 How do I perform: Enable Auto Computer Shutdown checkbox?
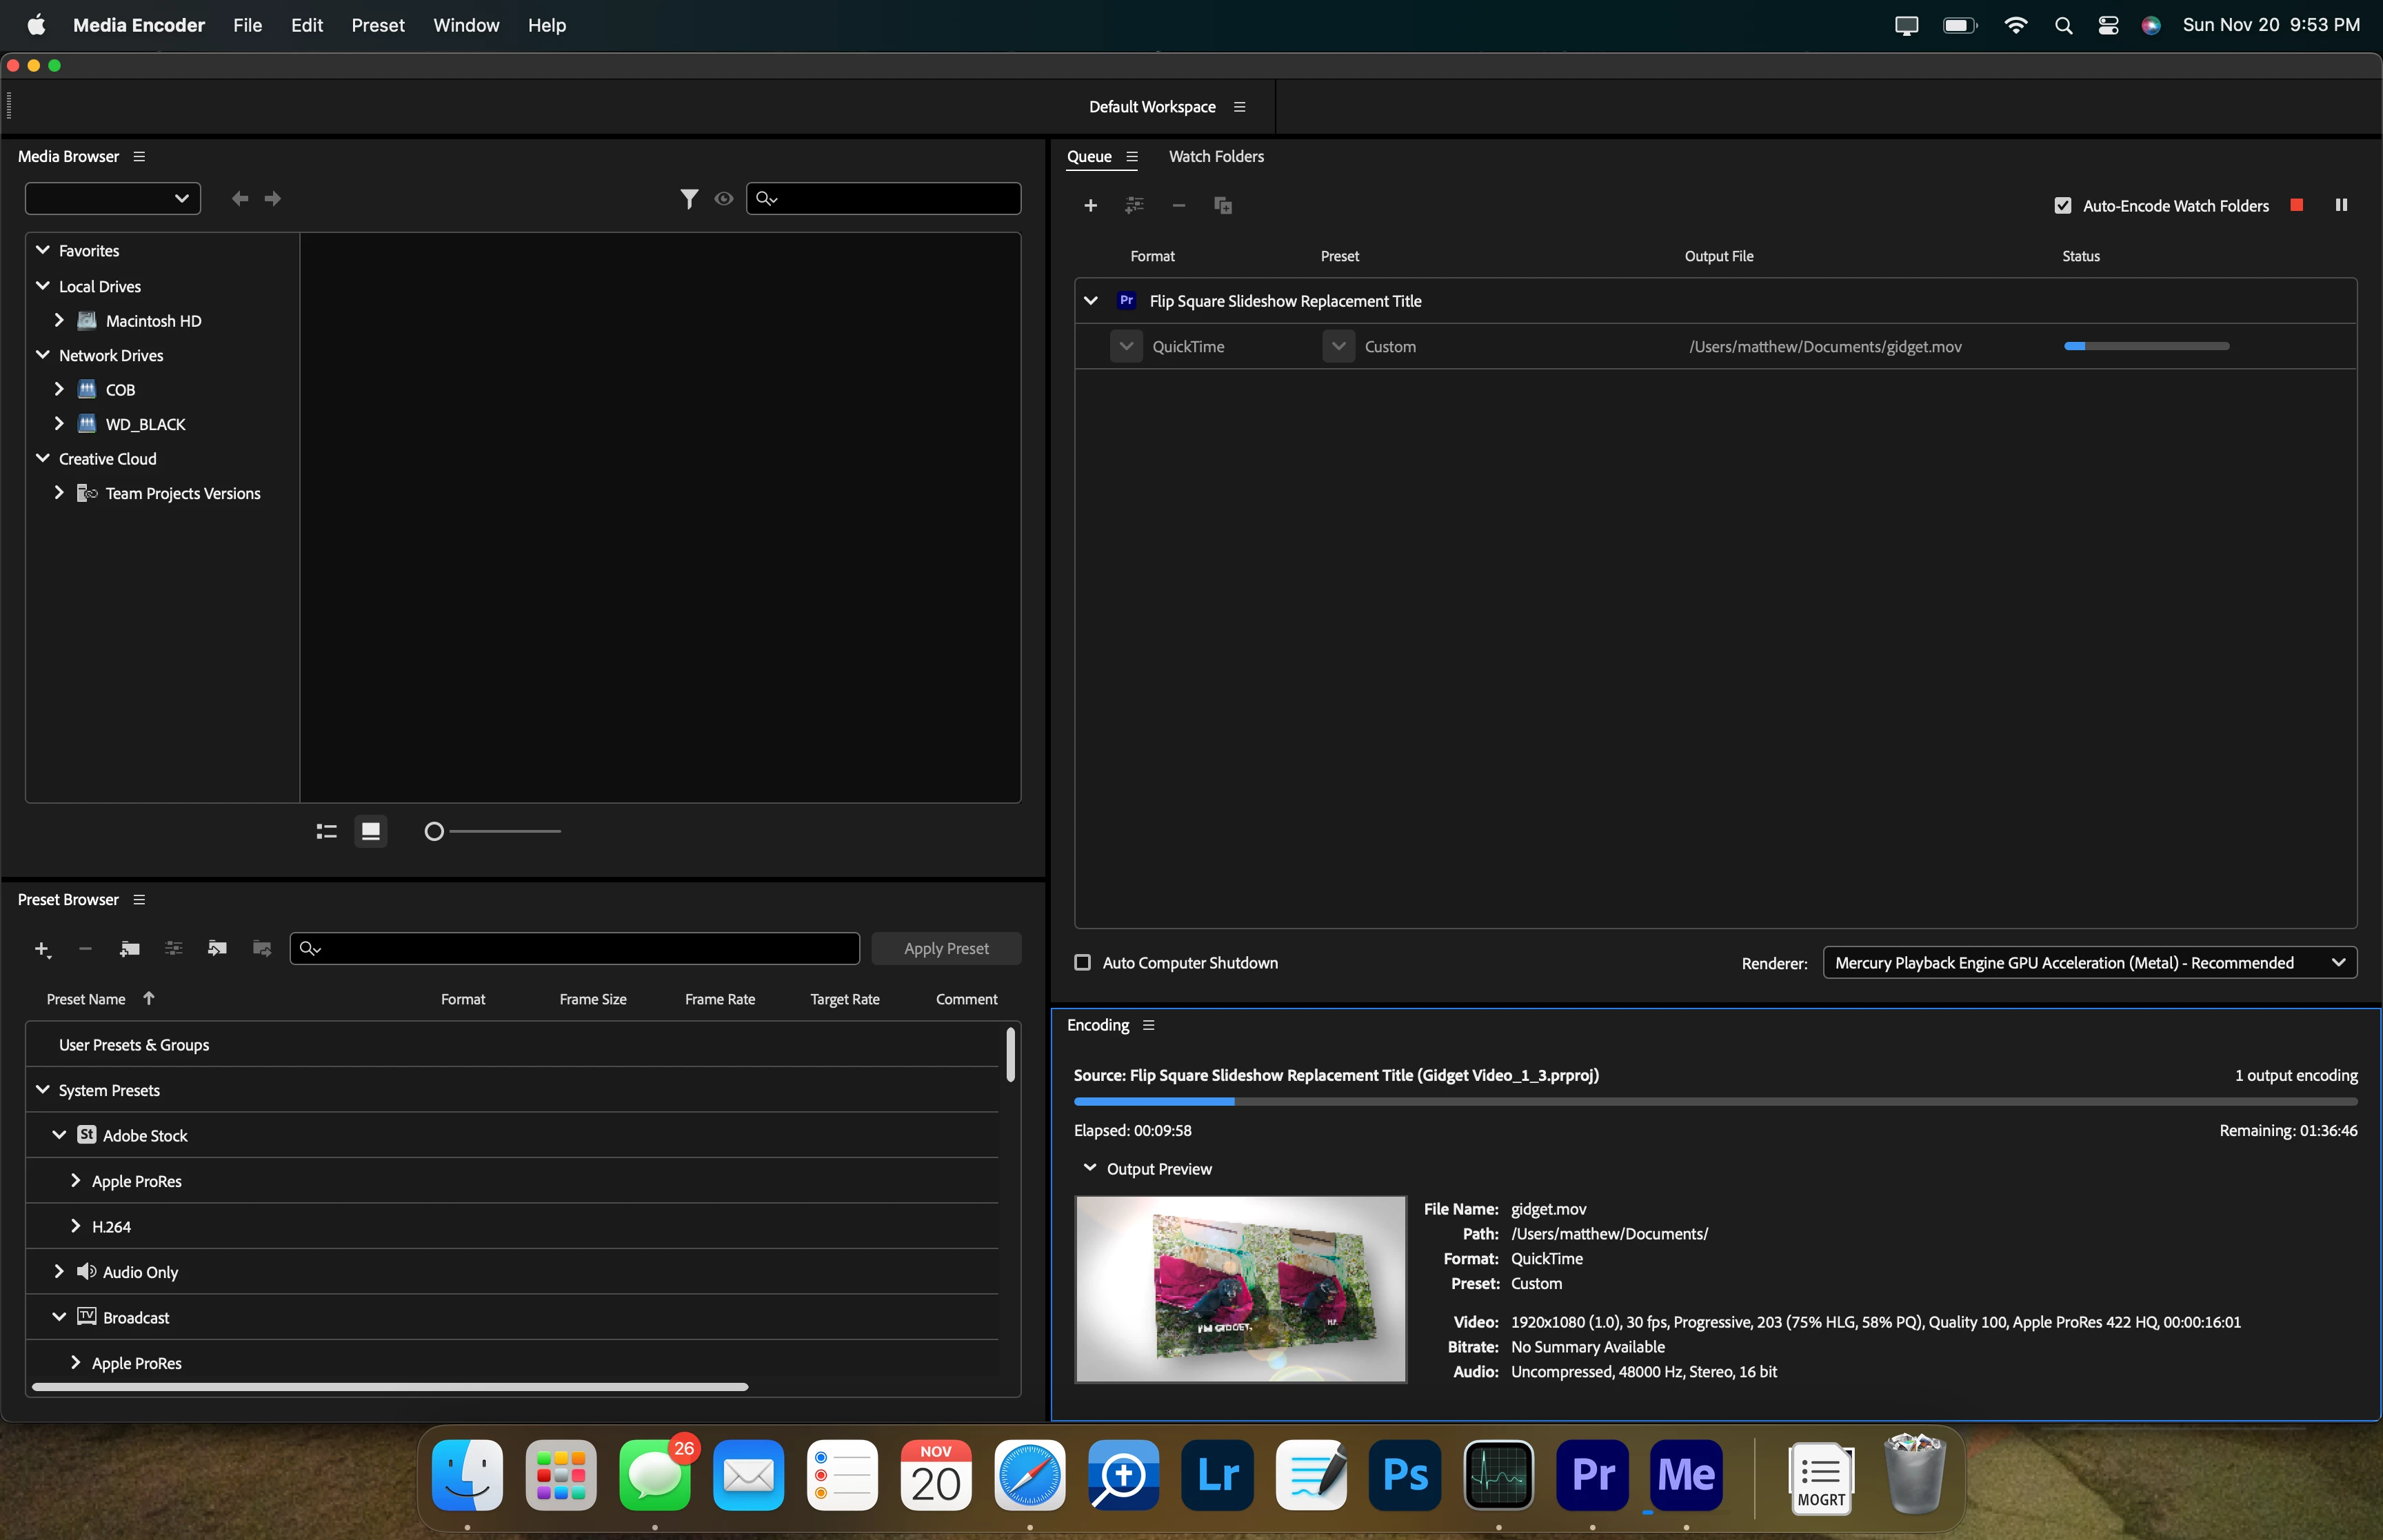tap(1082, 962)
